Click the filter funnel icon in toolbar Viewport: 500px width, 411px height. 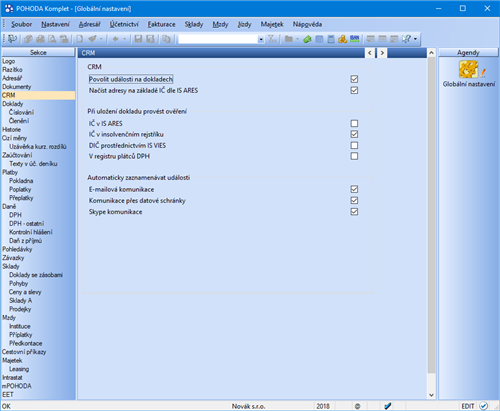[272, 39]
